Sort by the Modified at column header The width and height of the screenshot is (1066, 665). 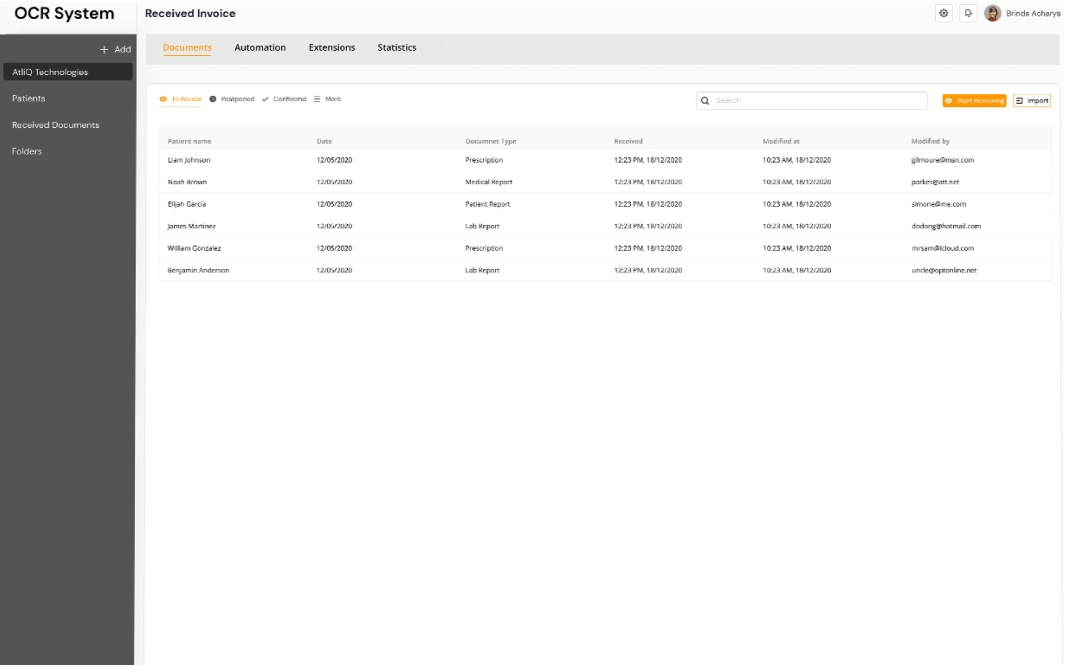click(781, 141)
